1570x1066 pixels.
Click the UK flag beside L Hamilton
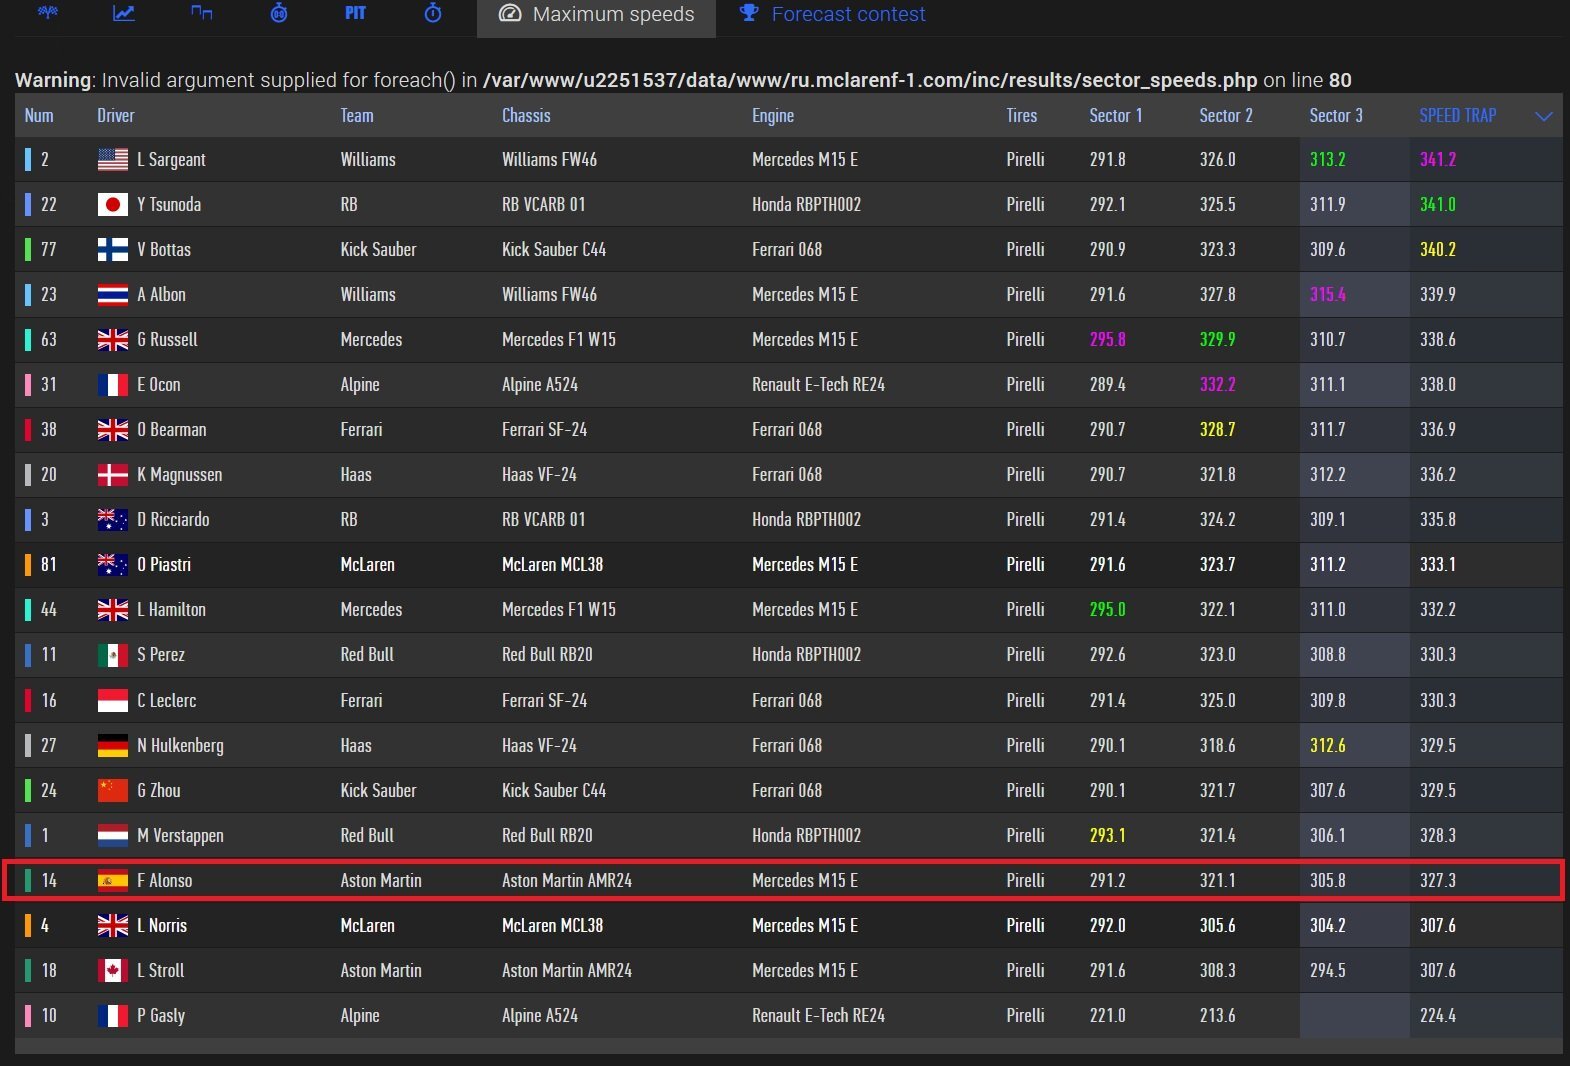point(112,609)
